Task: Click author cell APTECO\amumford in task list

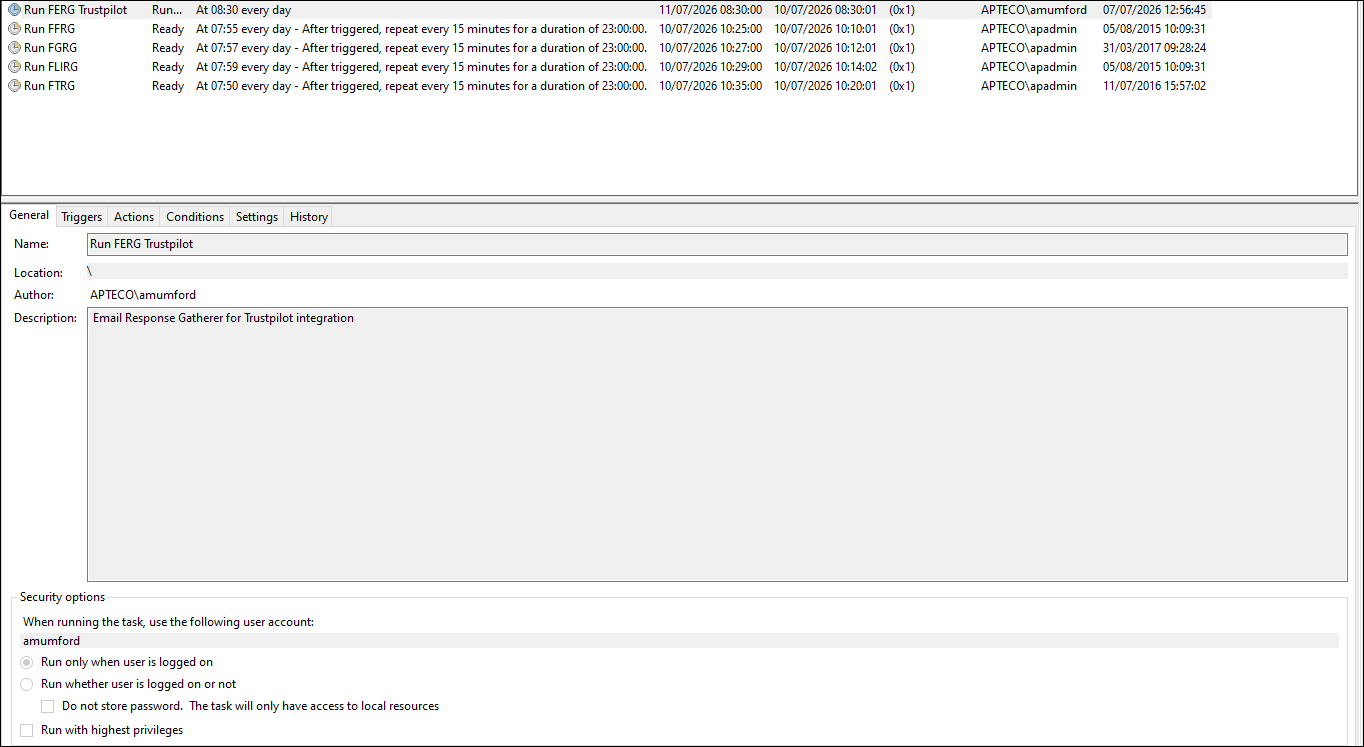Action: coord(1033,10)
